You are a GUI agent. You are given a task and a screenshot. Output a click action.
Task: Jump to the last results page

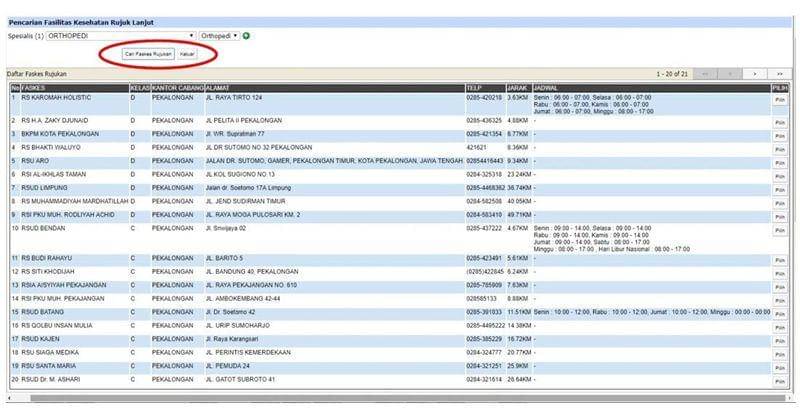[x=779, y=74]
